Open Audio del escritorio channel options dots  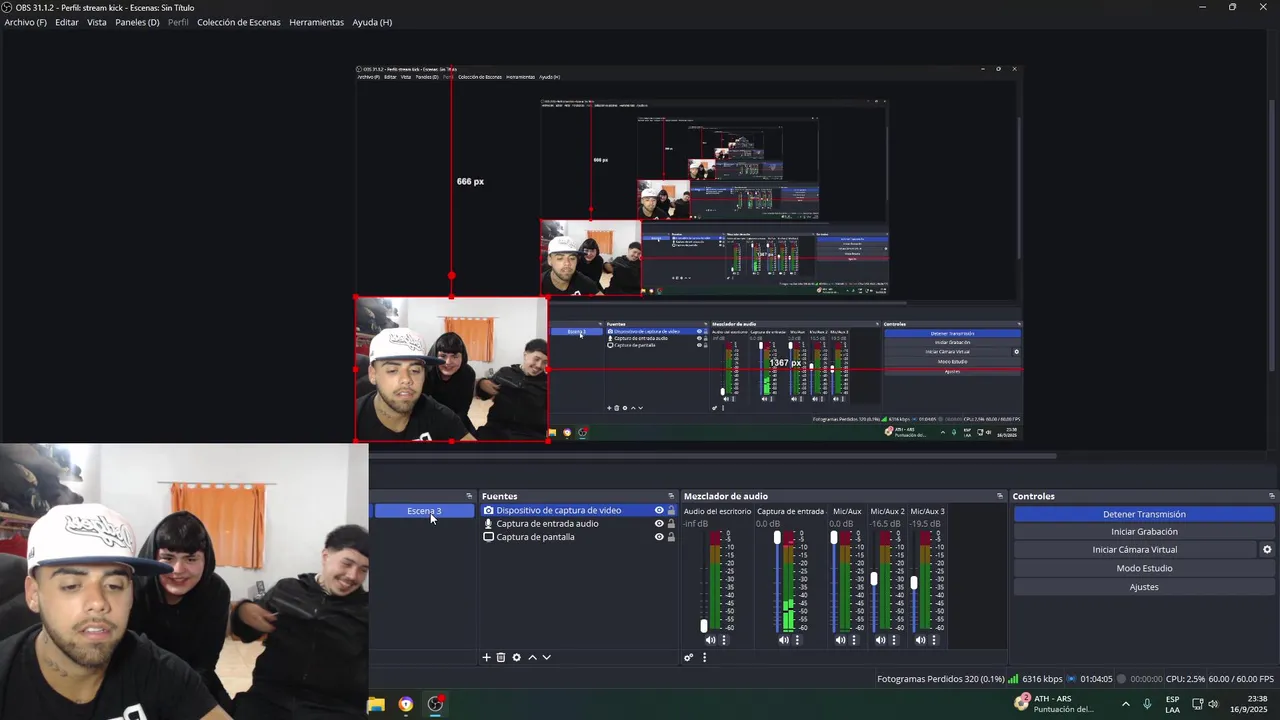[x=724, y=640]
